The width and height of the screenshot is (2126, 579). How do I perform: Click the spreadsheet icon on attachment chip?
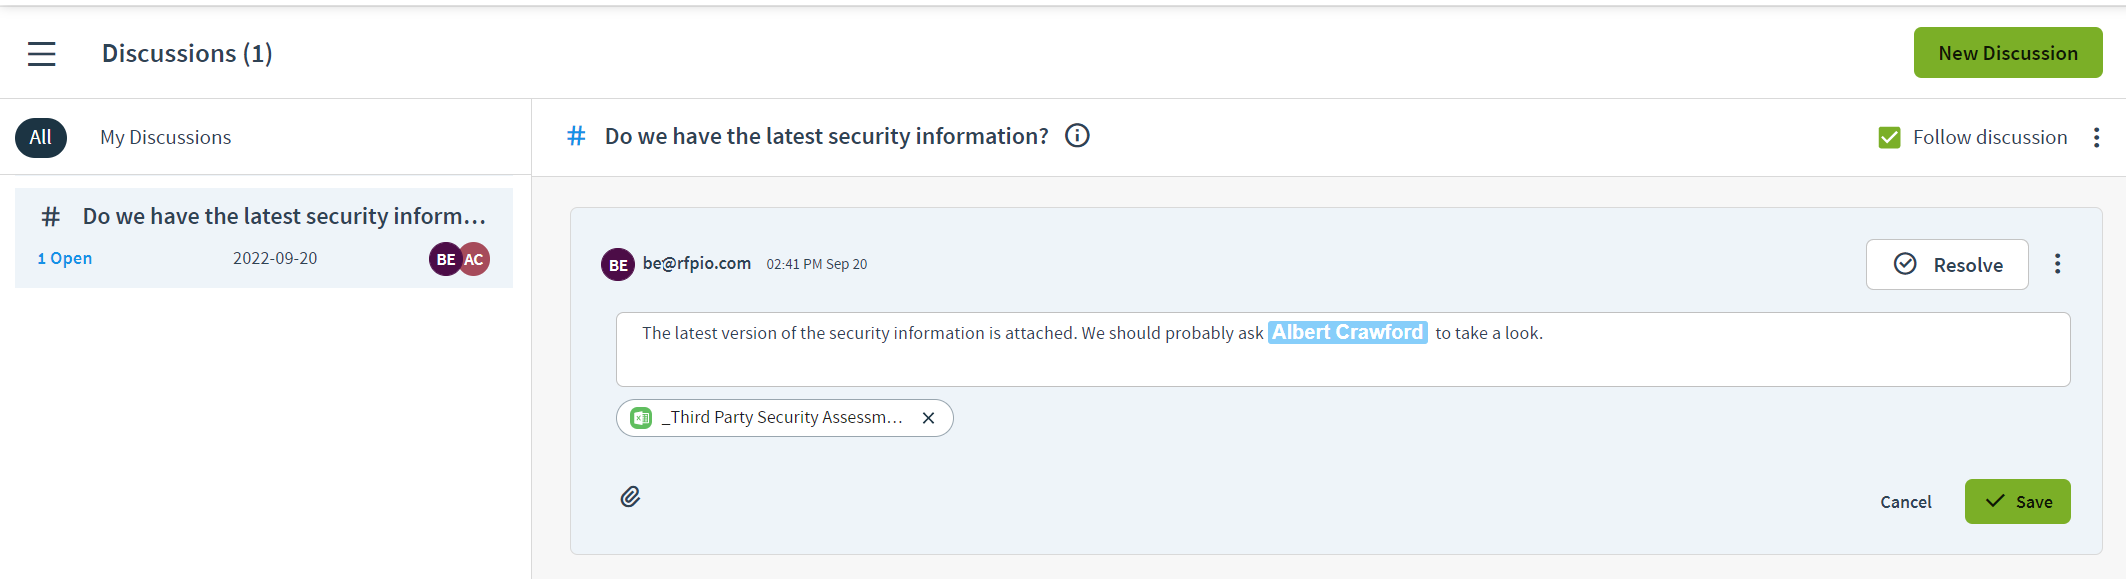pyautogui.click(x=642, y=418)
